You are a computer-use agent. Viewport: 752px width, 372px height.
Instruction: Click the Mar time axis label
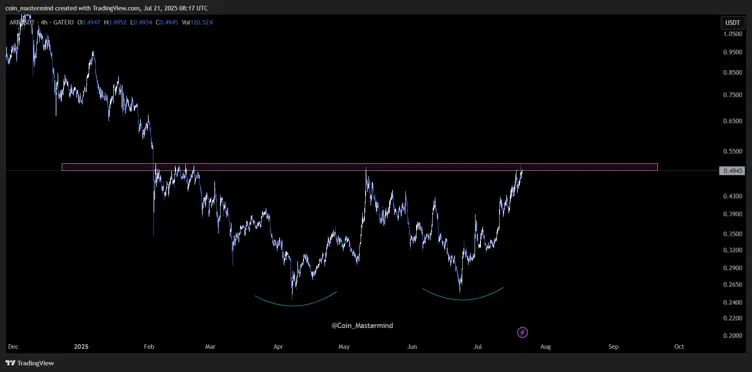[x=211, y=346]
